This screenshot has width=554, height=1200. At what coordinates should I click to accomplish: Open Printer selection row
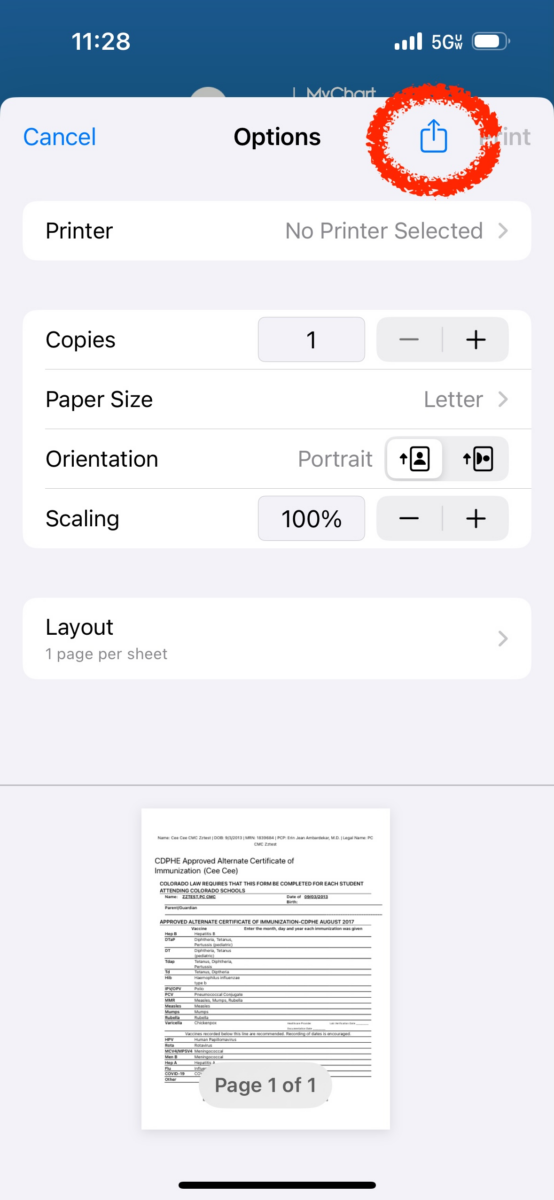pyautogui.click(x=277, y=231)
